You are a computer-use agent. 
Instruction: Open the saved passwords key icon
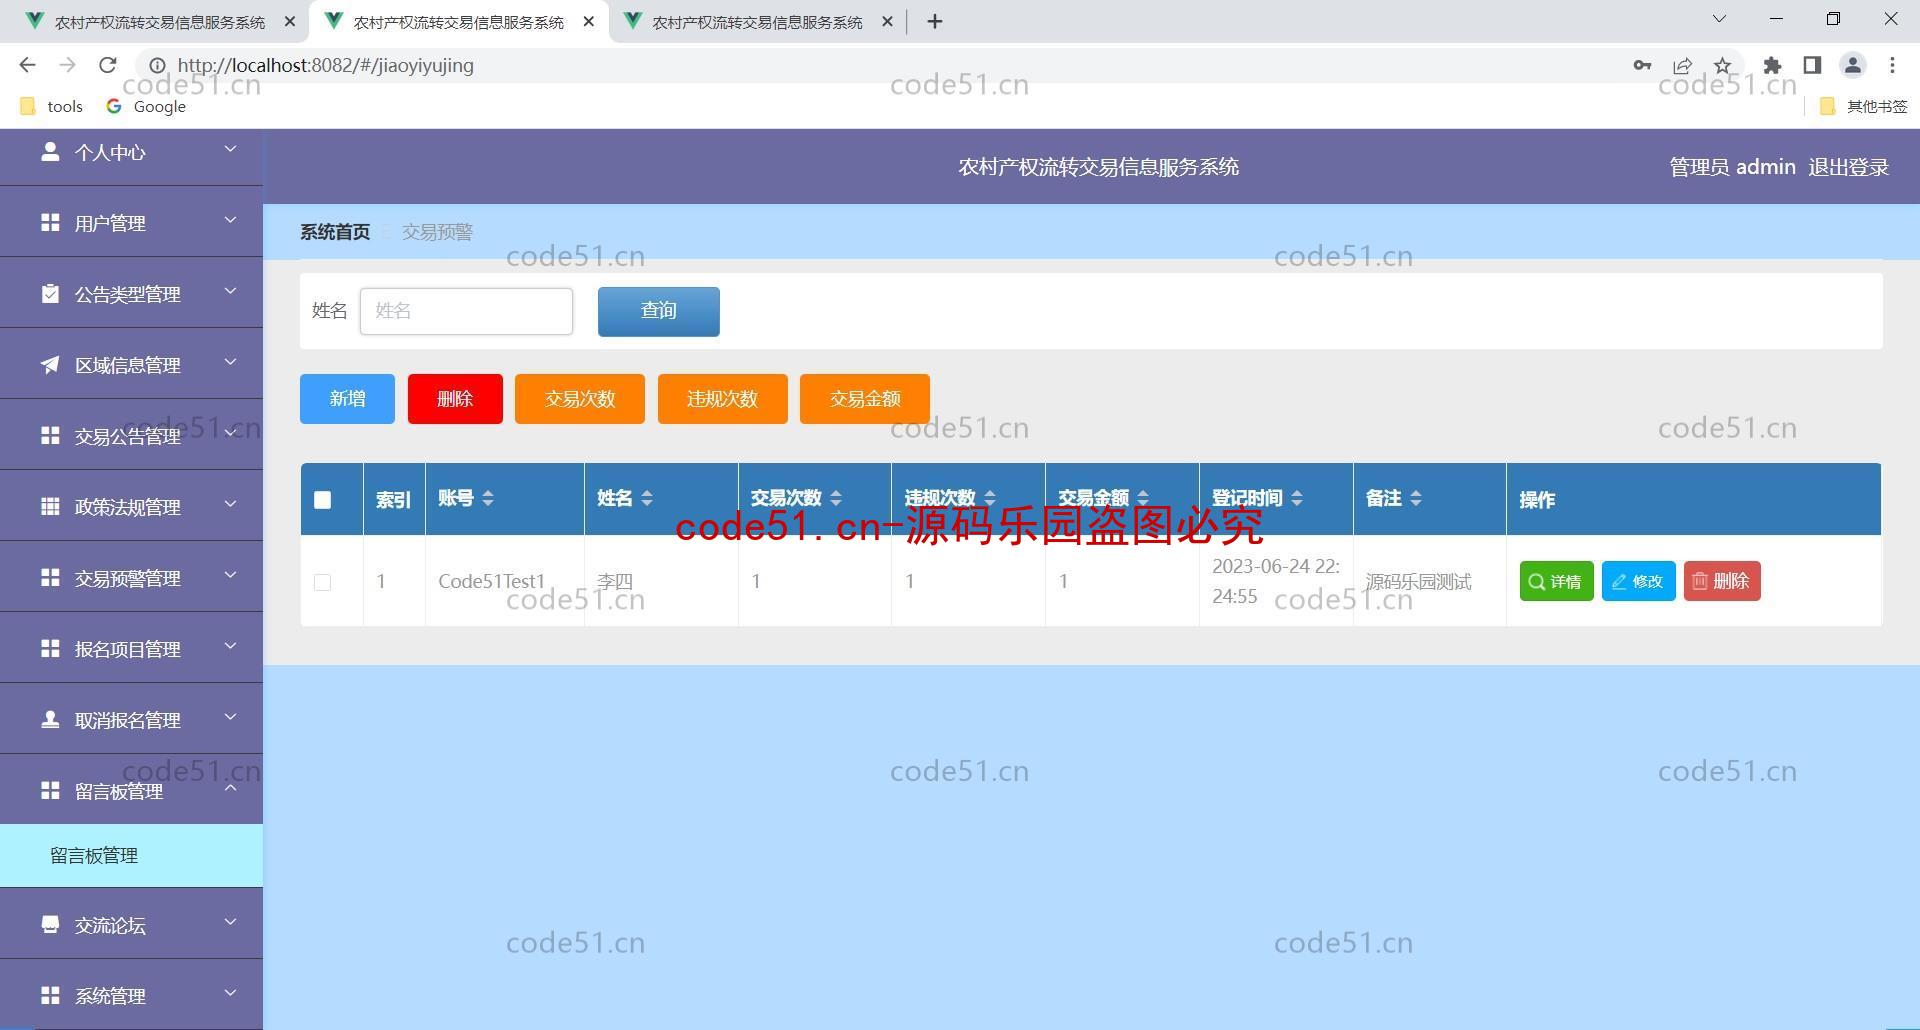pyautogui.click(x=1642, y=65)
